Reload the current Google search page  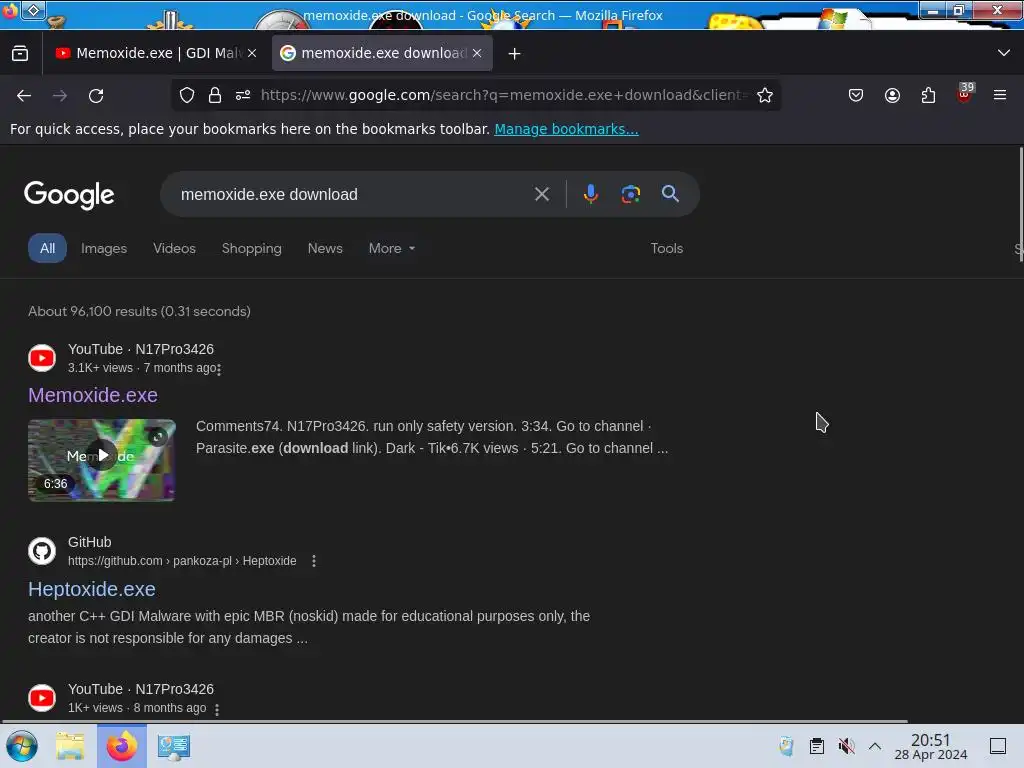point(96,95)
